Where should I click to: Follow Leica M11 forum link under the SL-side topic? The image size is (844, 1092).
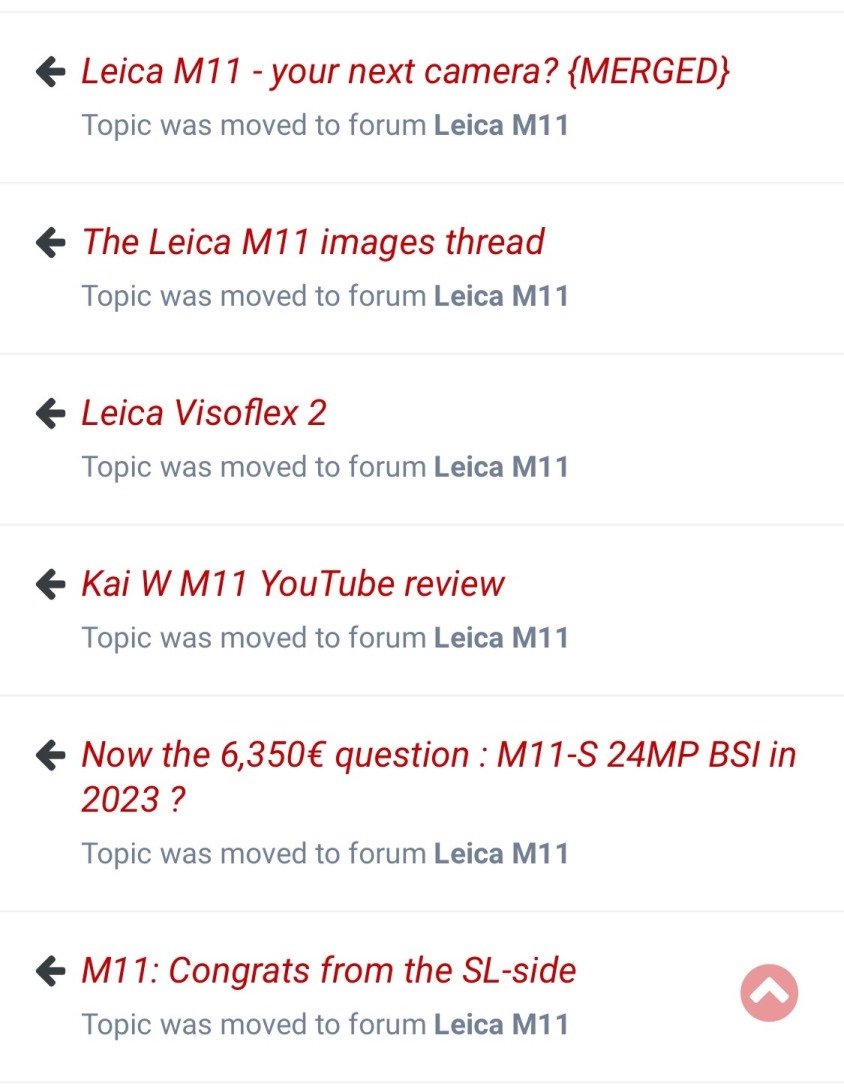pos(501,1024)
